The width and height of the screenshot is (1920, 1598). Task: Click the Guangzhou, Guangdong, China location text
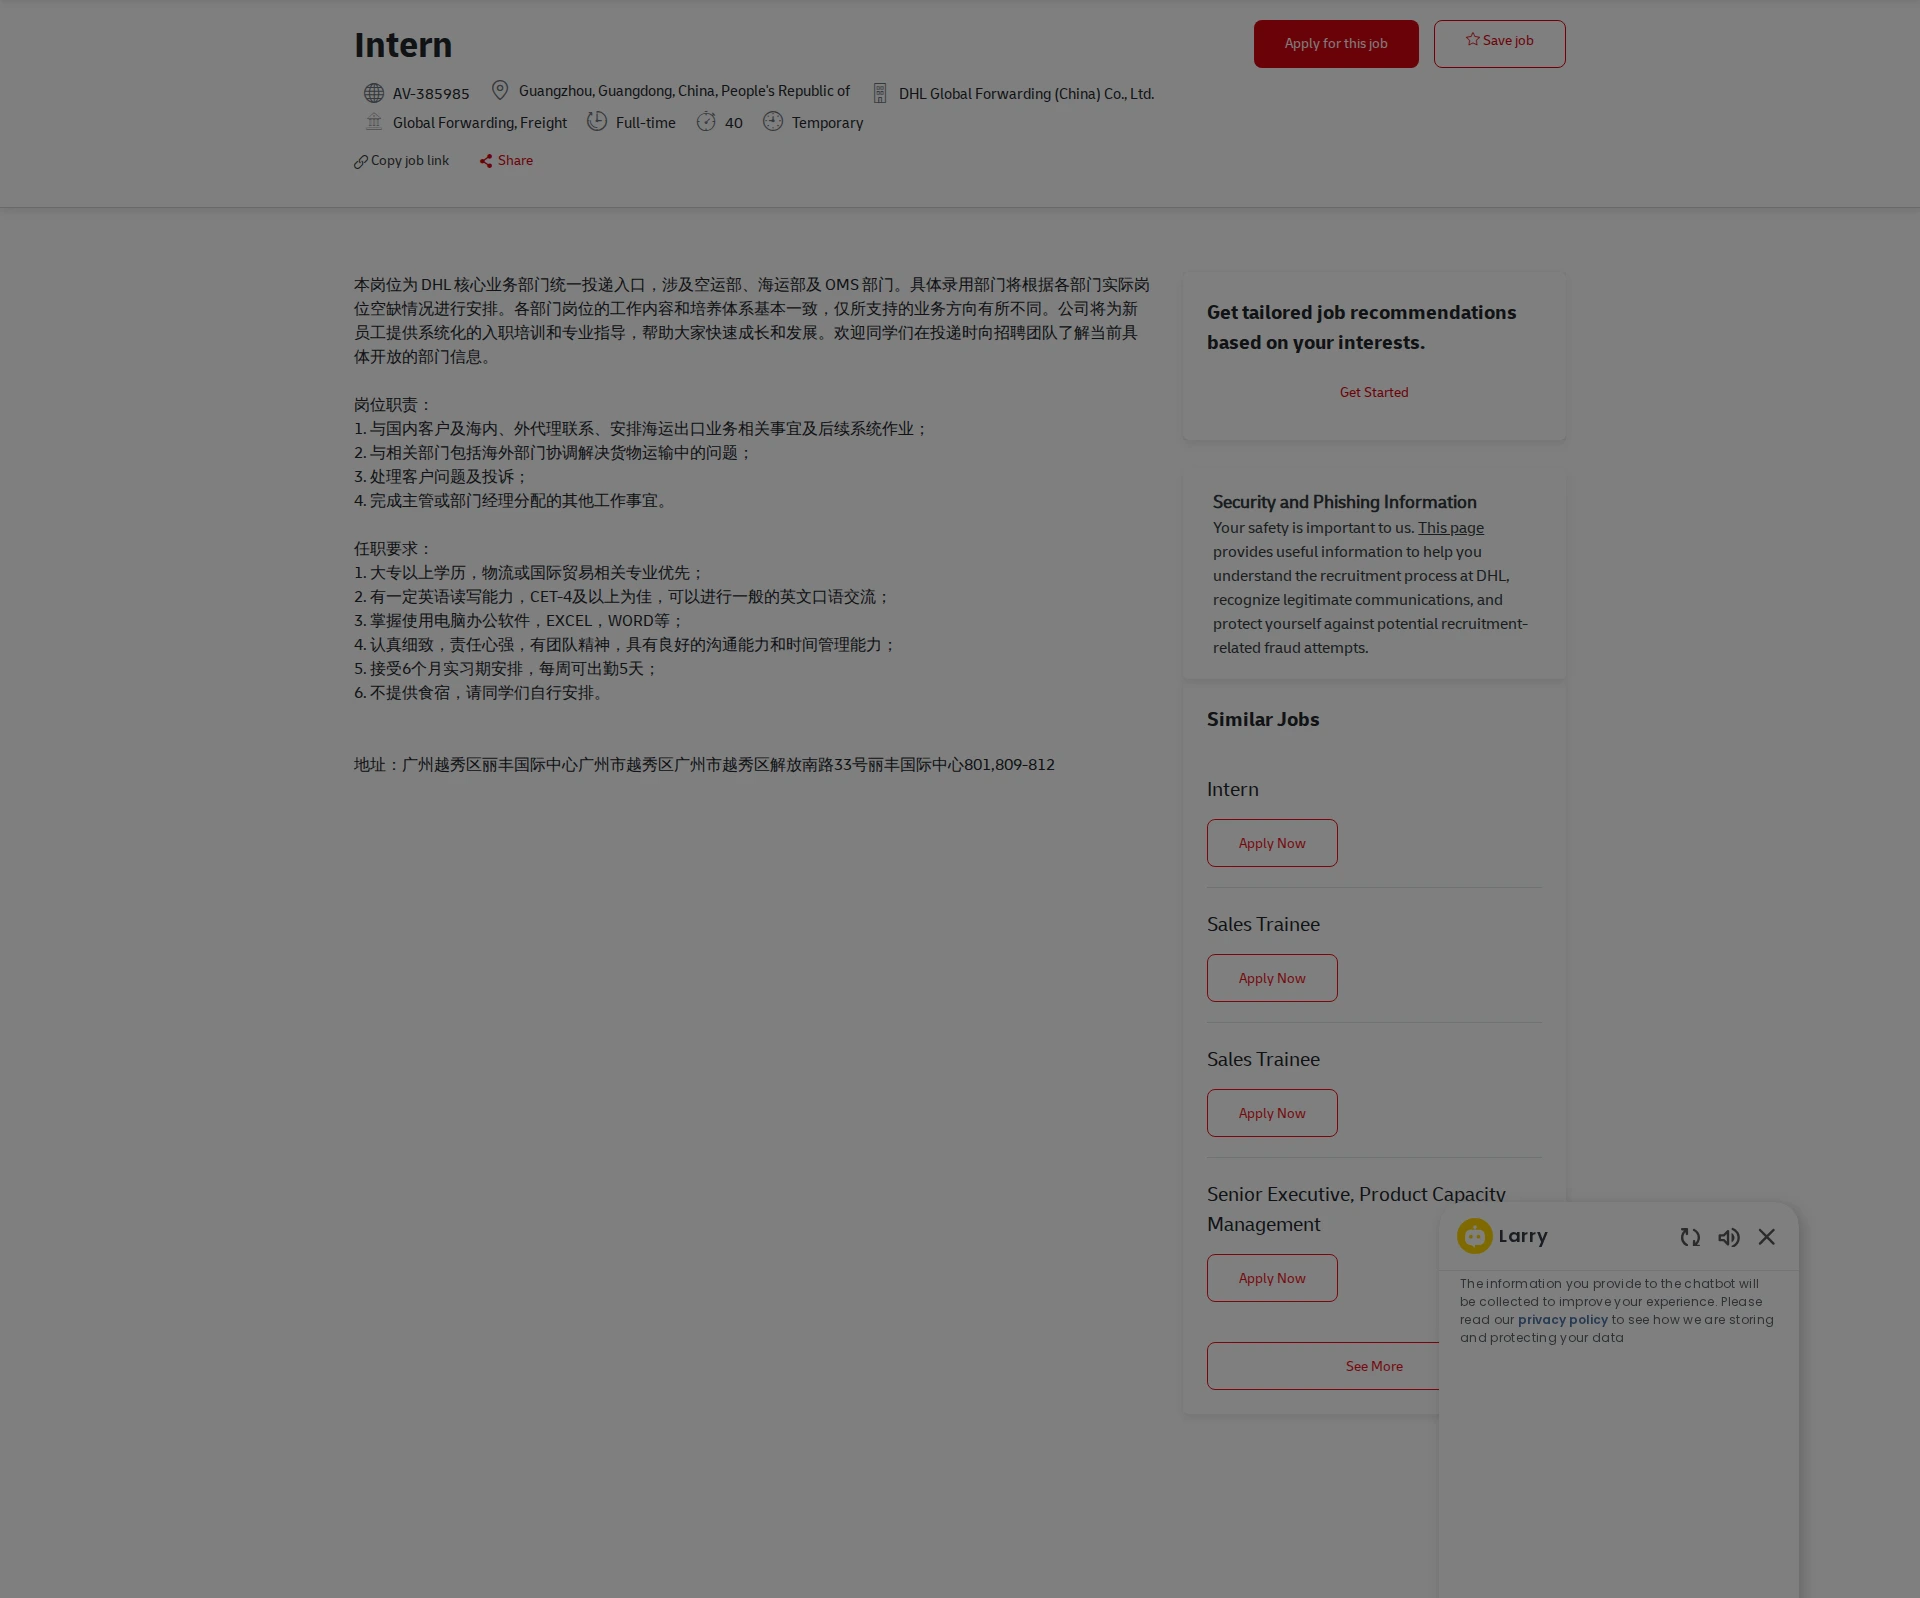(684, 91)
